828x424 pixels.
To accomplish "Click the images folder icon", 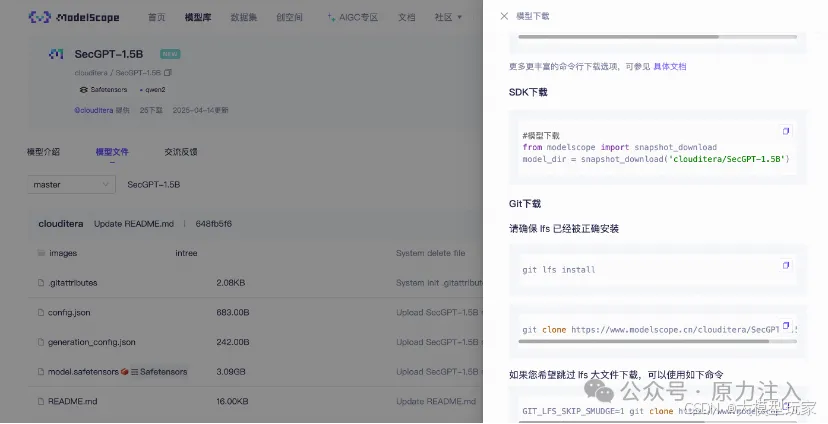I will [x=41, y=253].
